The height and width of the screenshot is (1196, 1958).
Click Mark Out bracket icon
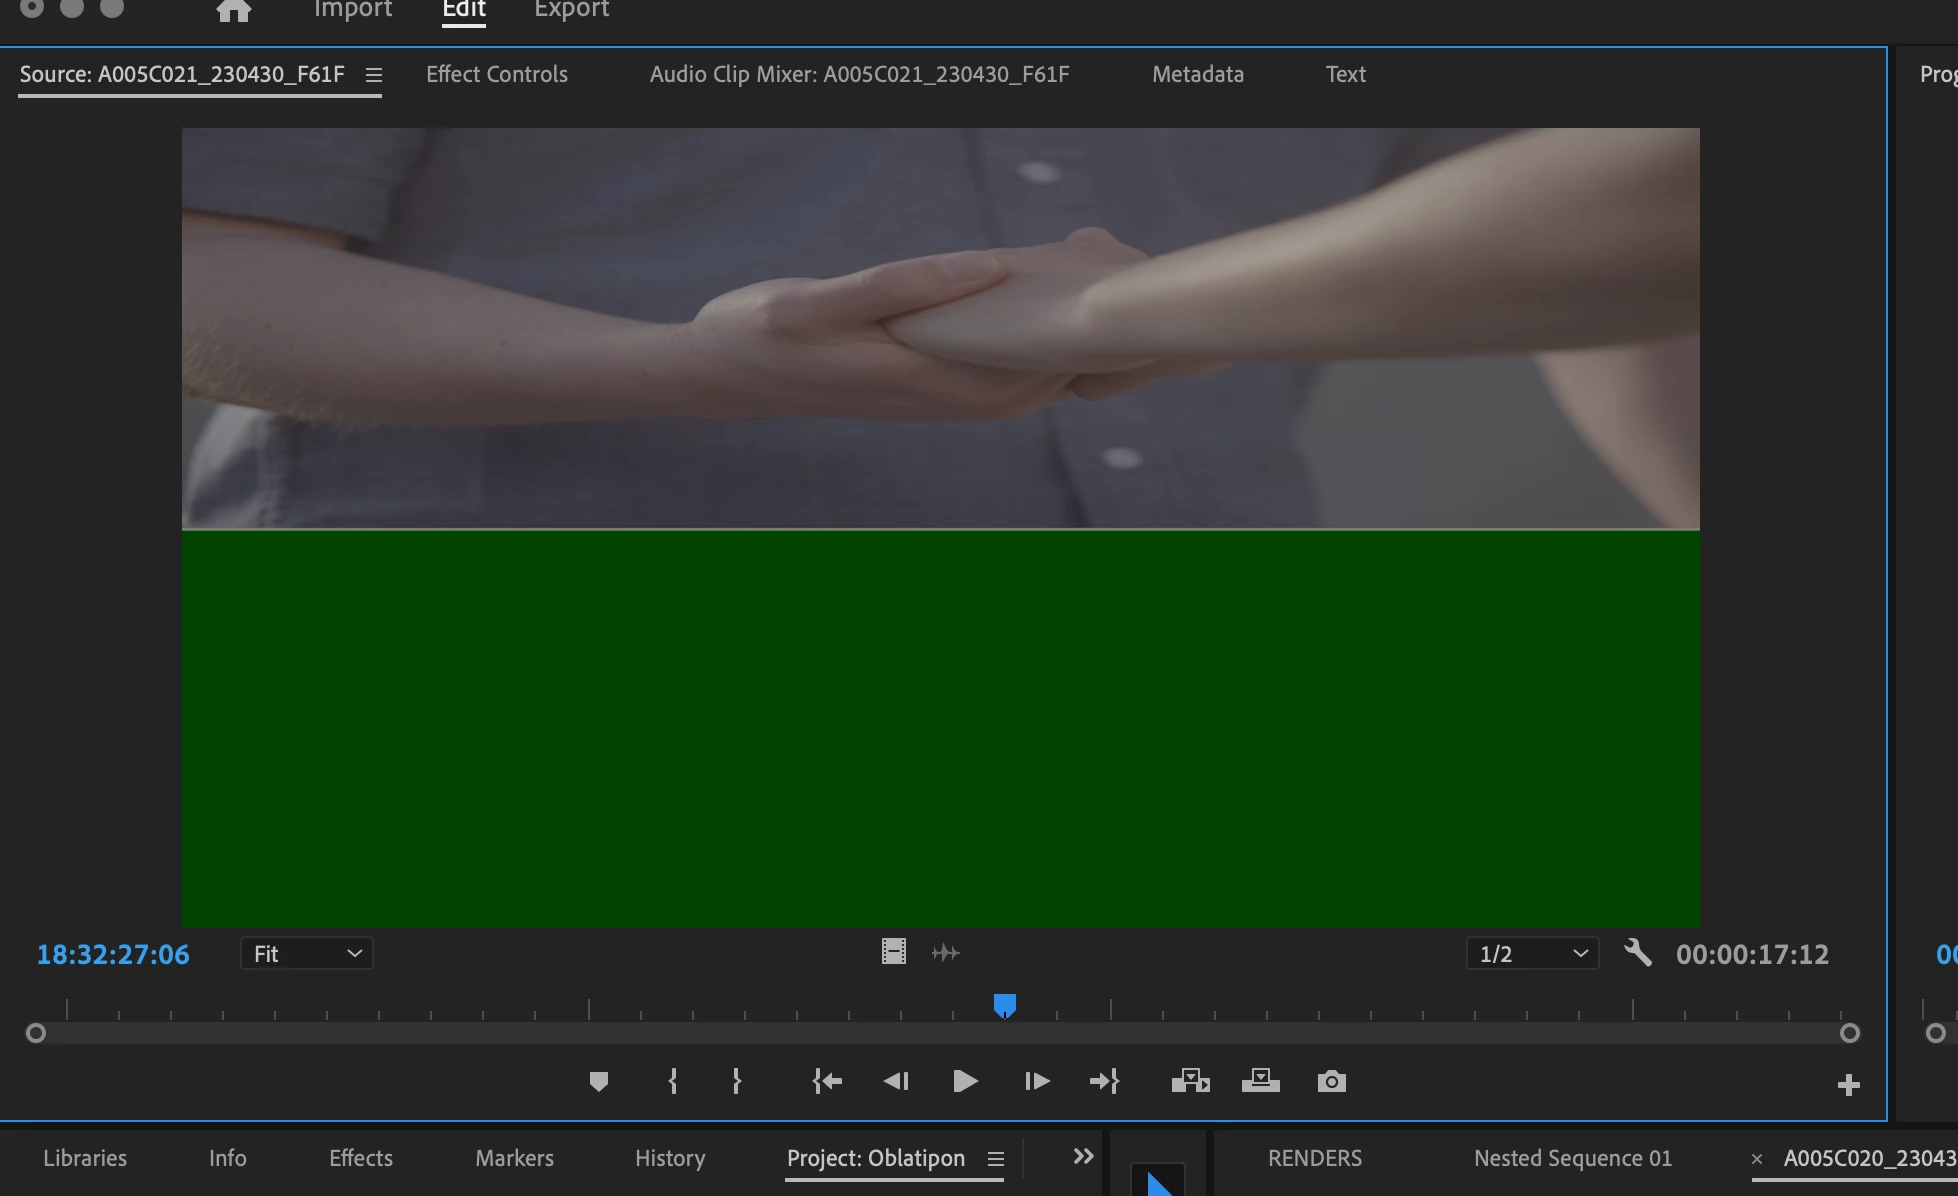coord(737,1081)
